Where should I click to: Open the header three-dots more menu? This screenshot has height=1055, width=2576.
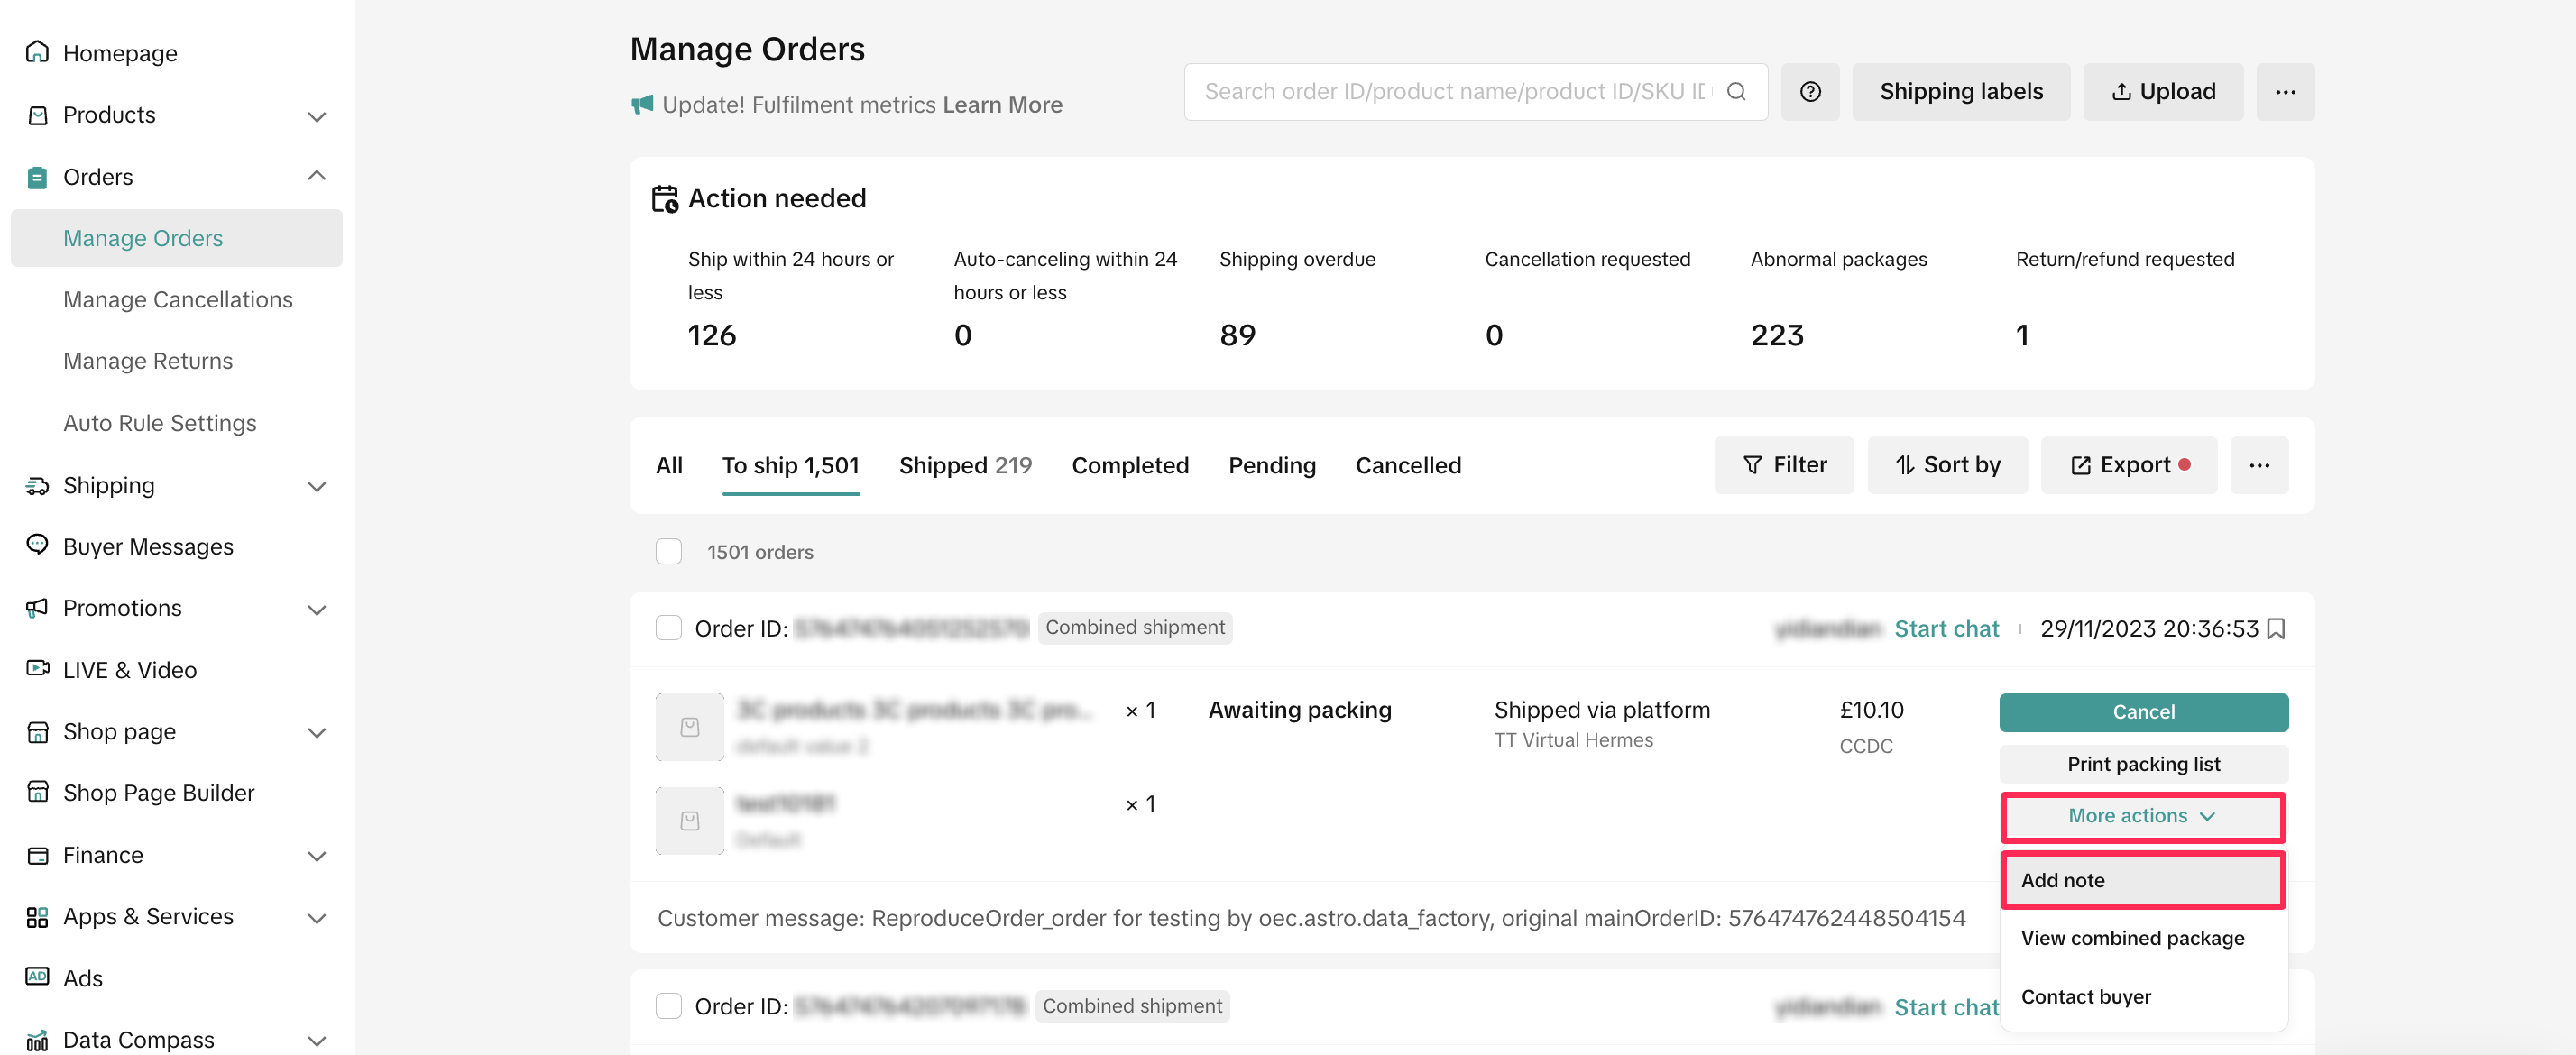click(2284, 92)
